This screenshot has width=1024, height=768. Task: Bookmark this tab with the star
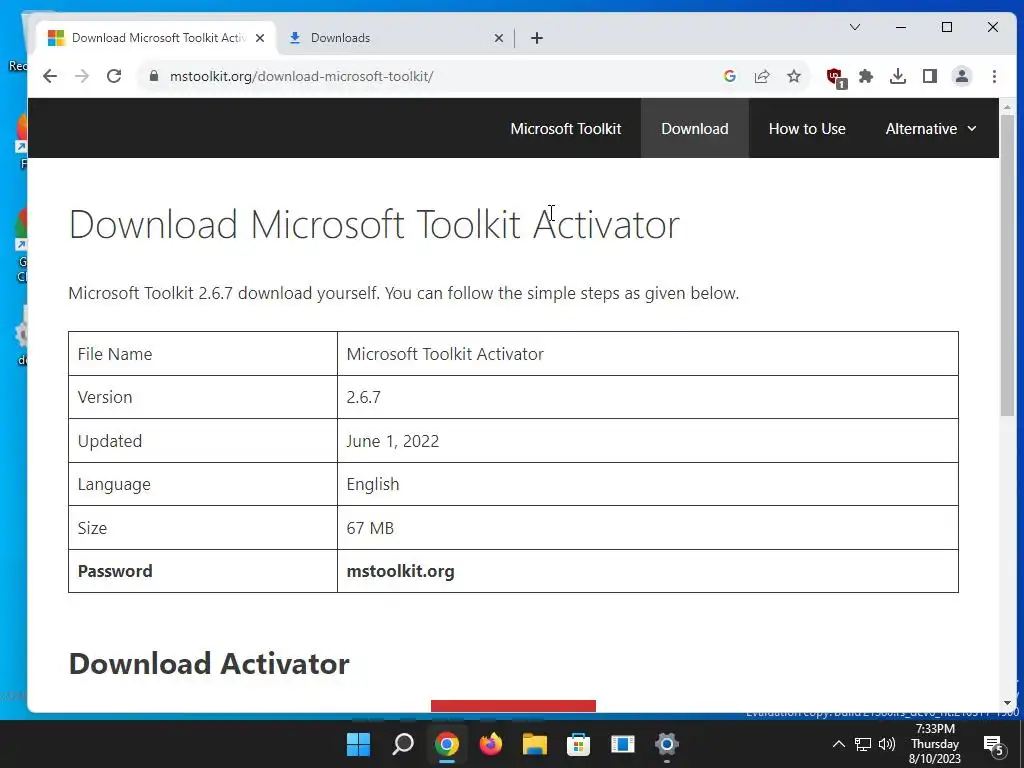[x=793, y=76]
